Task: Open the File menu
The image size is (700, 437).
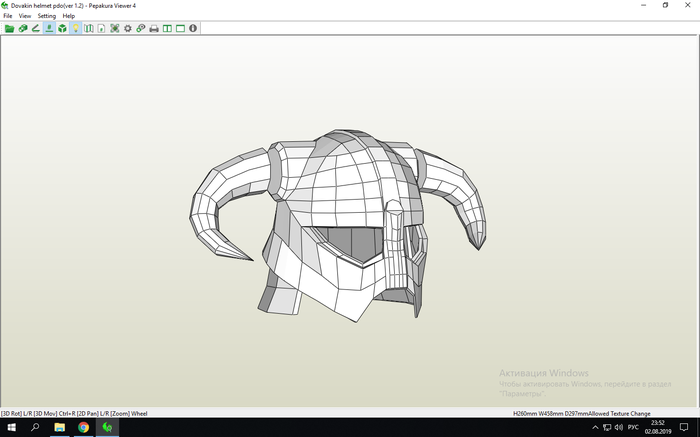Action: (8, 16)
